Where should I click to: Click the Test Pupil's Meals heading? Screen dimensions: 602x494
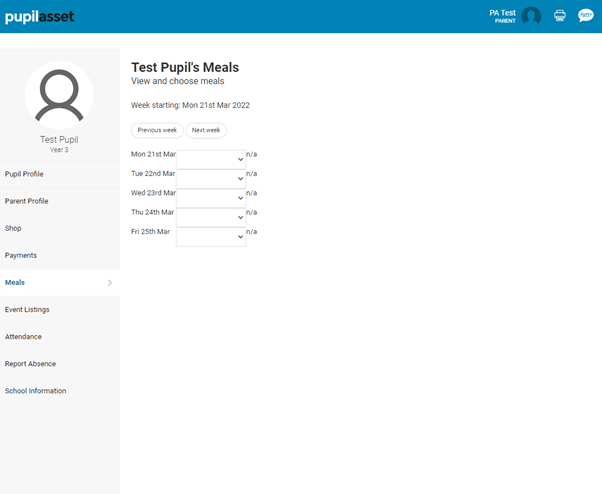185,67
